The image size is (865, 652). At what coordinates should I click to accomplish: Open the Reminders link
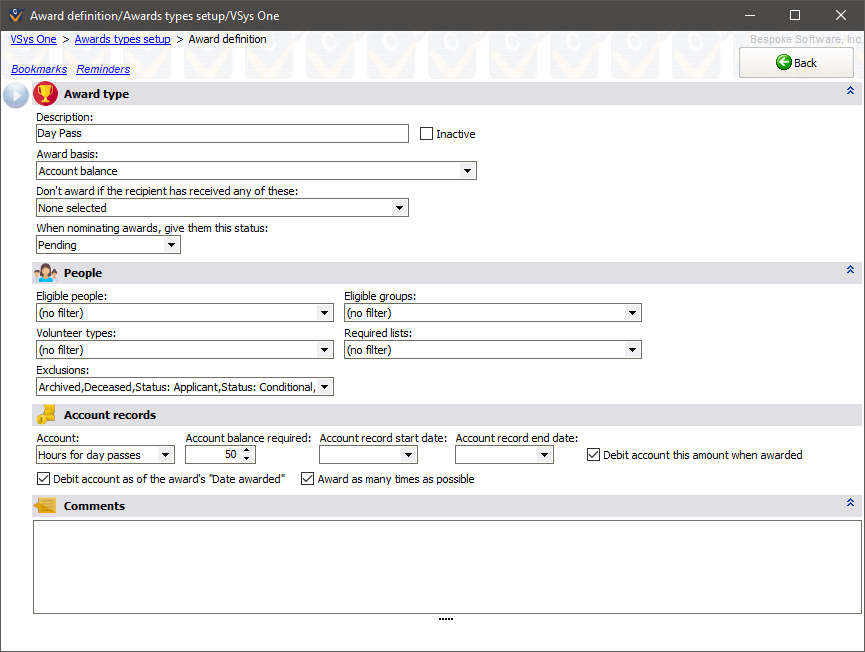tap(103, 69)
